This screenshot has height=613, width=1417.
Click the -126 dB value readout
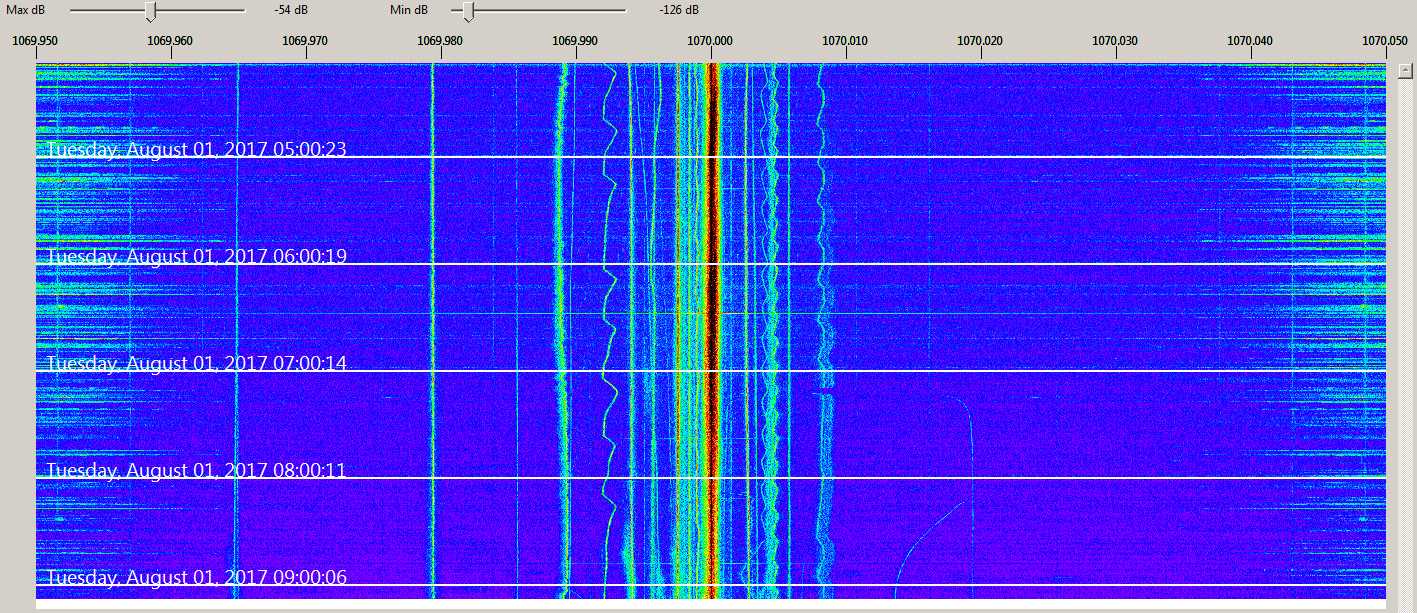(679, 9)
